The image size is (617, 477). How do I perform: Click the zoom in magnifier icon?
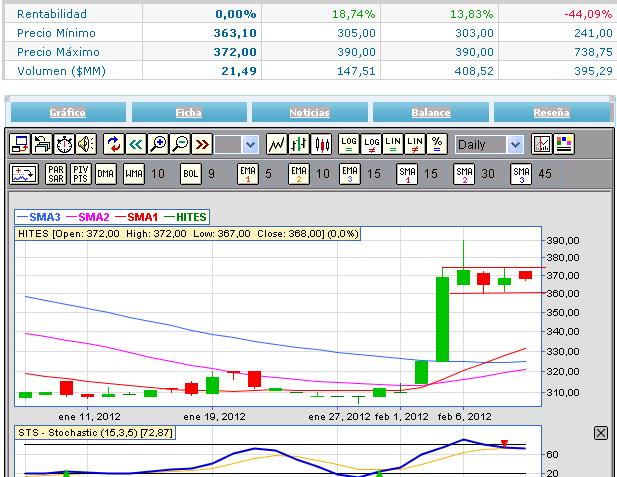click(157, 144)
